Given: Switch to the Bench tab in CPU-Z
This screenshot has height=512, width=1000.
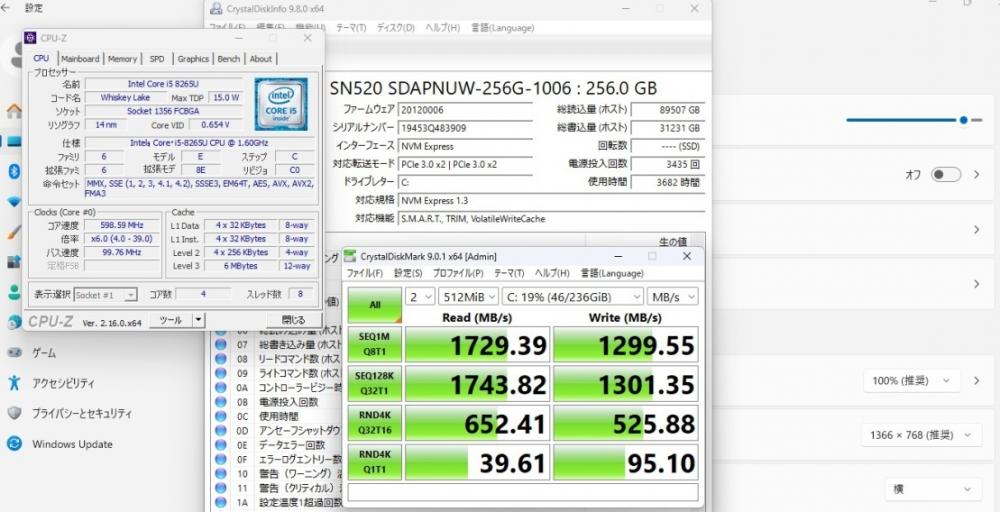Looking at the screenshot, I should pyautogui.click(x=228, y=59).
